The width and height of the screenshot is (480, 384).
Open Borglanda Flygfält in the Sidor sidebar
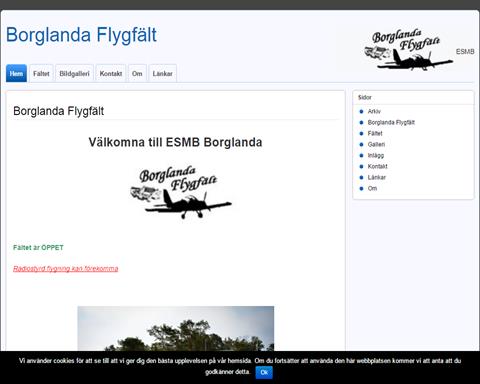click(x=391, y=122)
